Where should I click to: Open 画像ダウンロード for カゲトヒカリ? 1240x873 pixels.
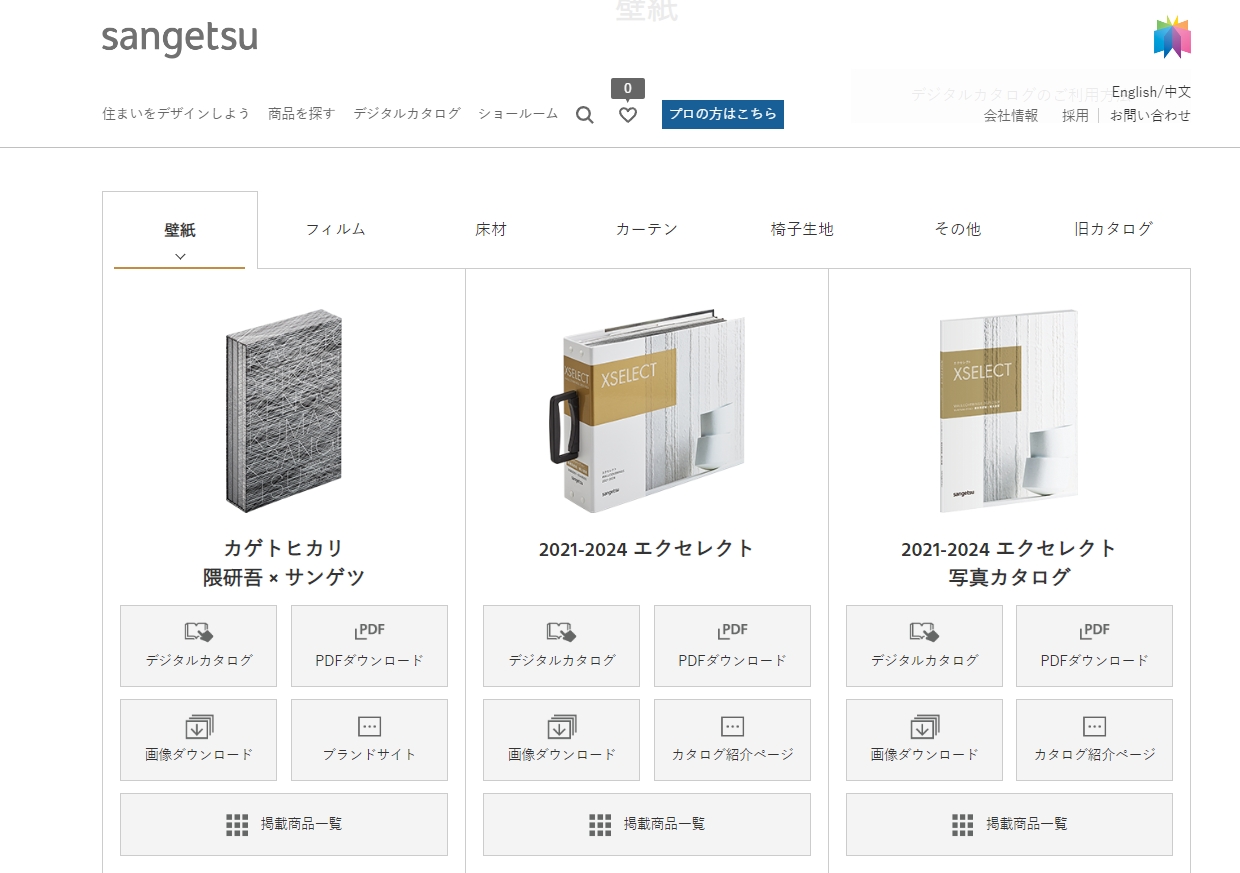[x=199, y=740]
